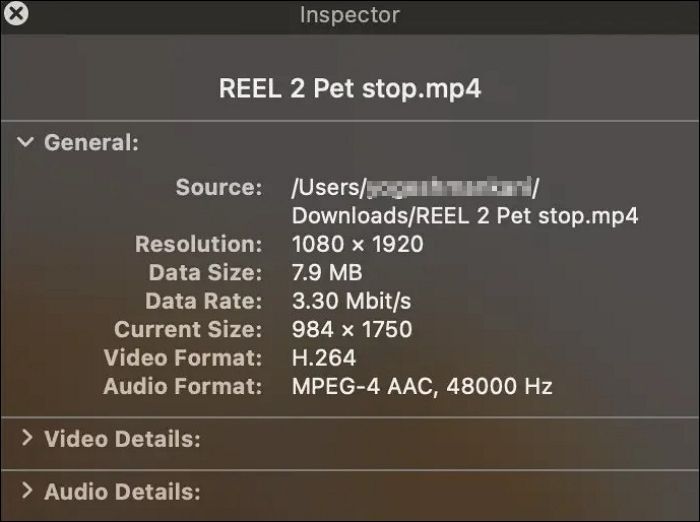Click the Source label
The image size is (700, 522).
pyautogui.click(x=218, y=187)
